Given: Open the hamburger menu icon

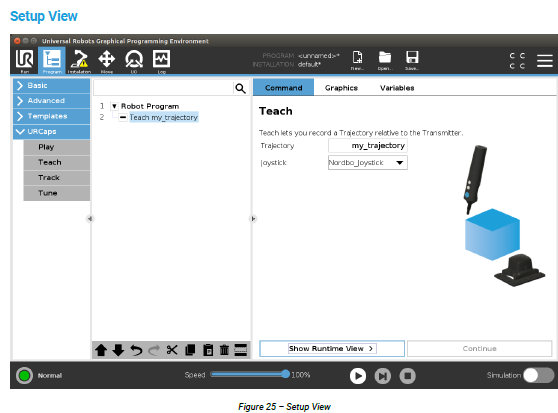Looking at the screenshot, I should pyautogui.click(x=544, y=60).
